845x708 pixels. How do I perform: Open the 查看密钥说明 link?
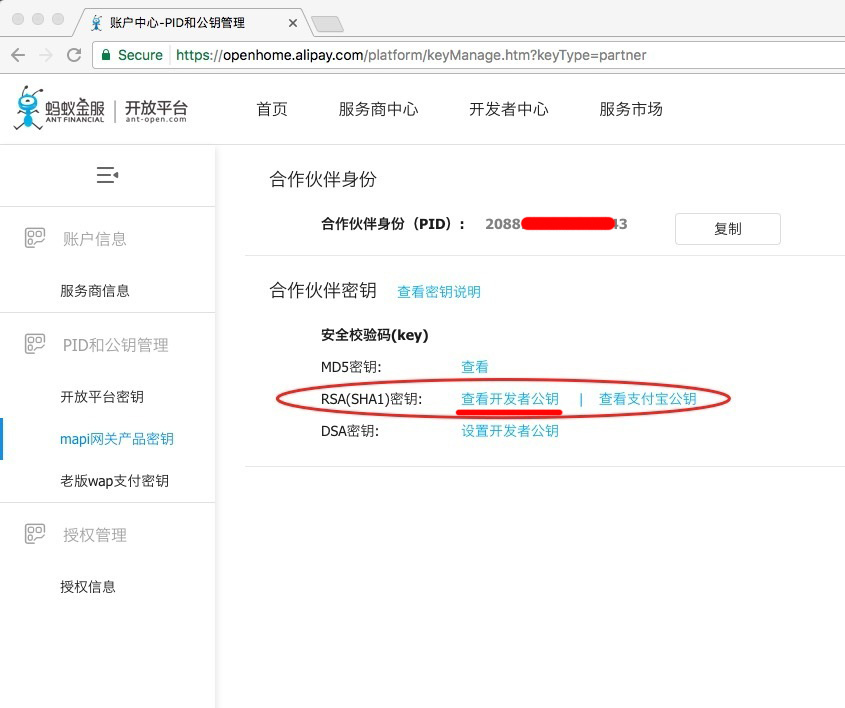coord(439,292)
